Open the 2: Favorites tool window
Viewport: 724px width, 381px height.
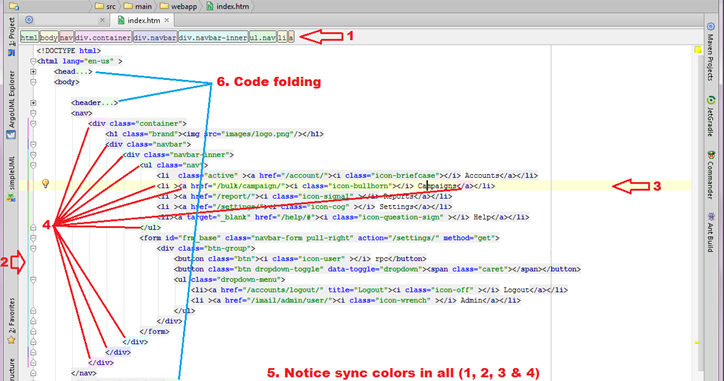(12, 321)
